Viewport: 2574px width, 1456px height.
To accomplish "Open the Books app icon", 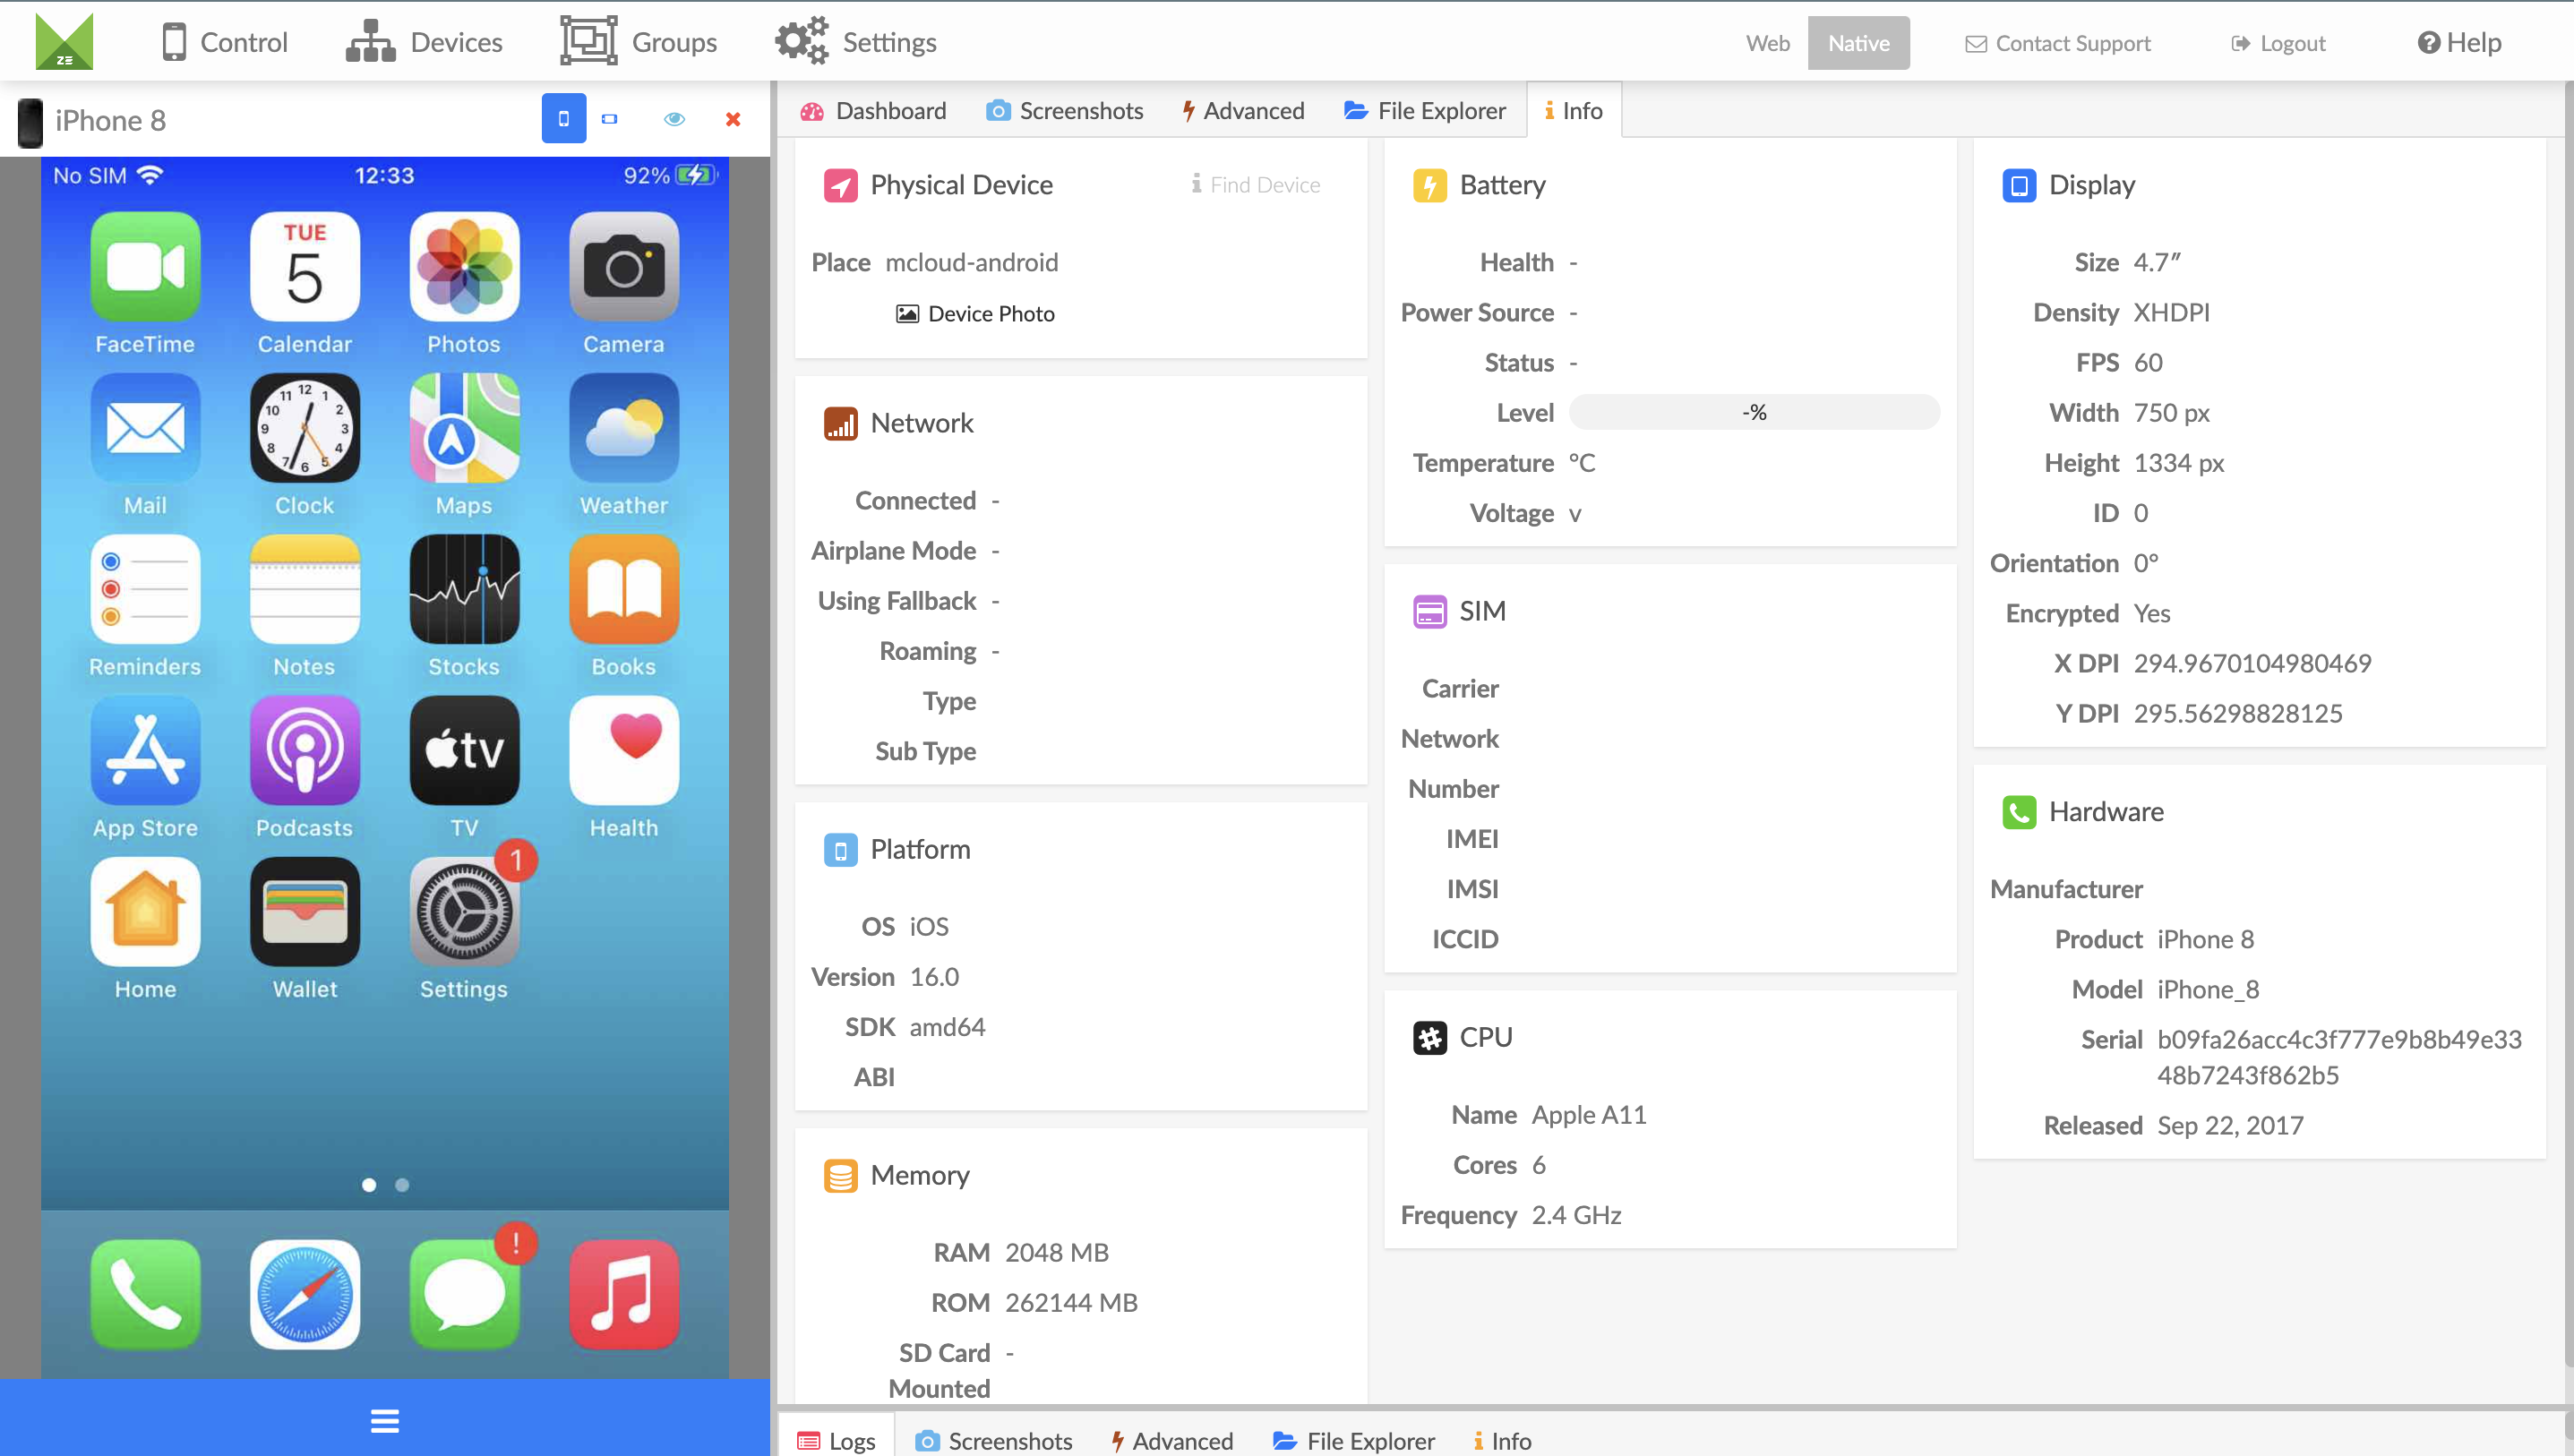I will [x=624, y=589].
